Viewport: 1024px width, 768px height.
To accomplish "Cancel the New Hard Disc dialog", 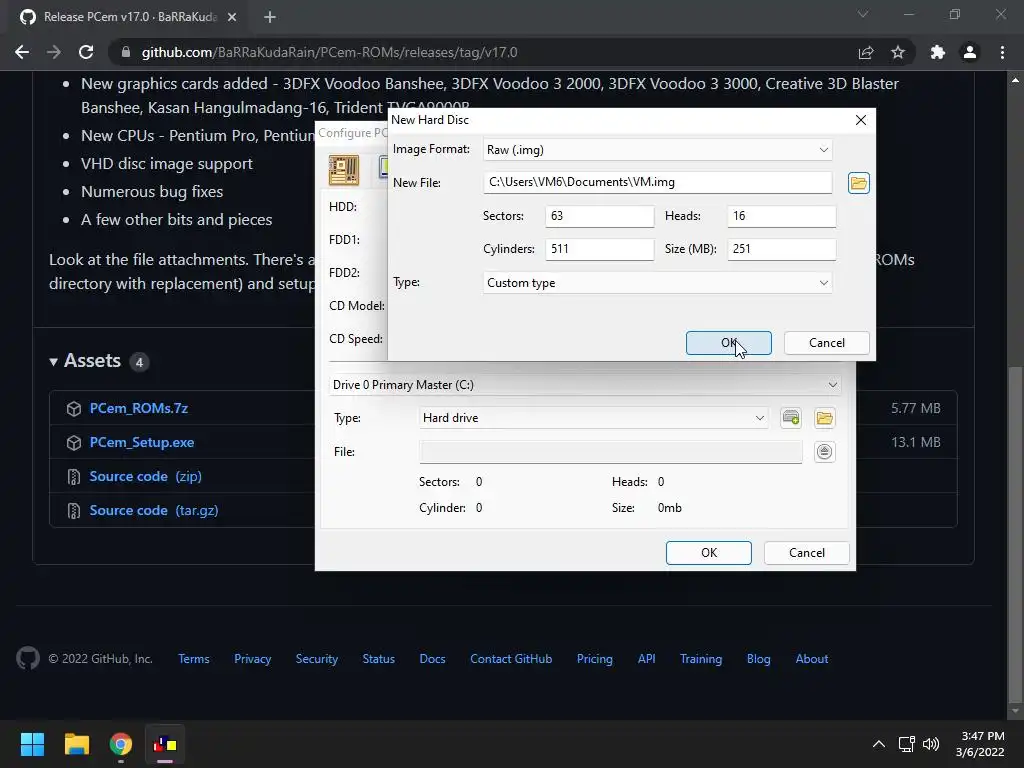I will pyautogui.click(x=826, y=343).
